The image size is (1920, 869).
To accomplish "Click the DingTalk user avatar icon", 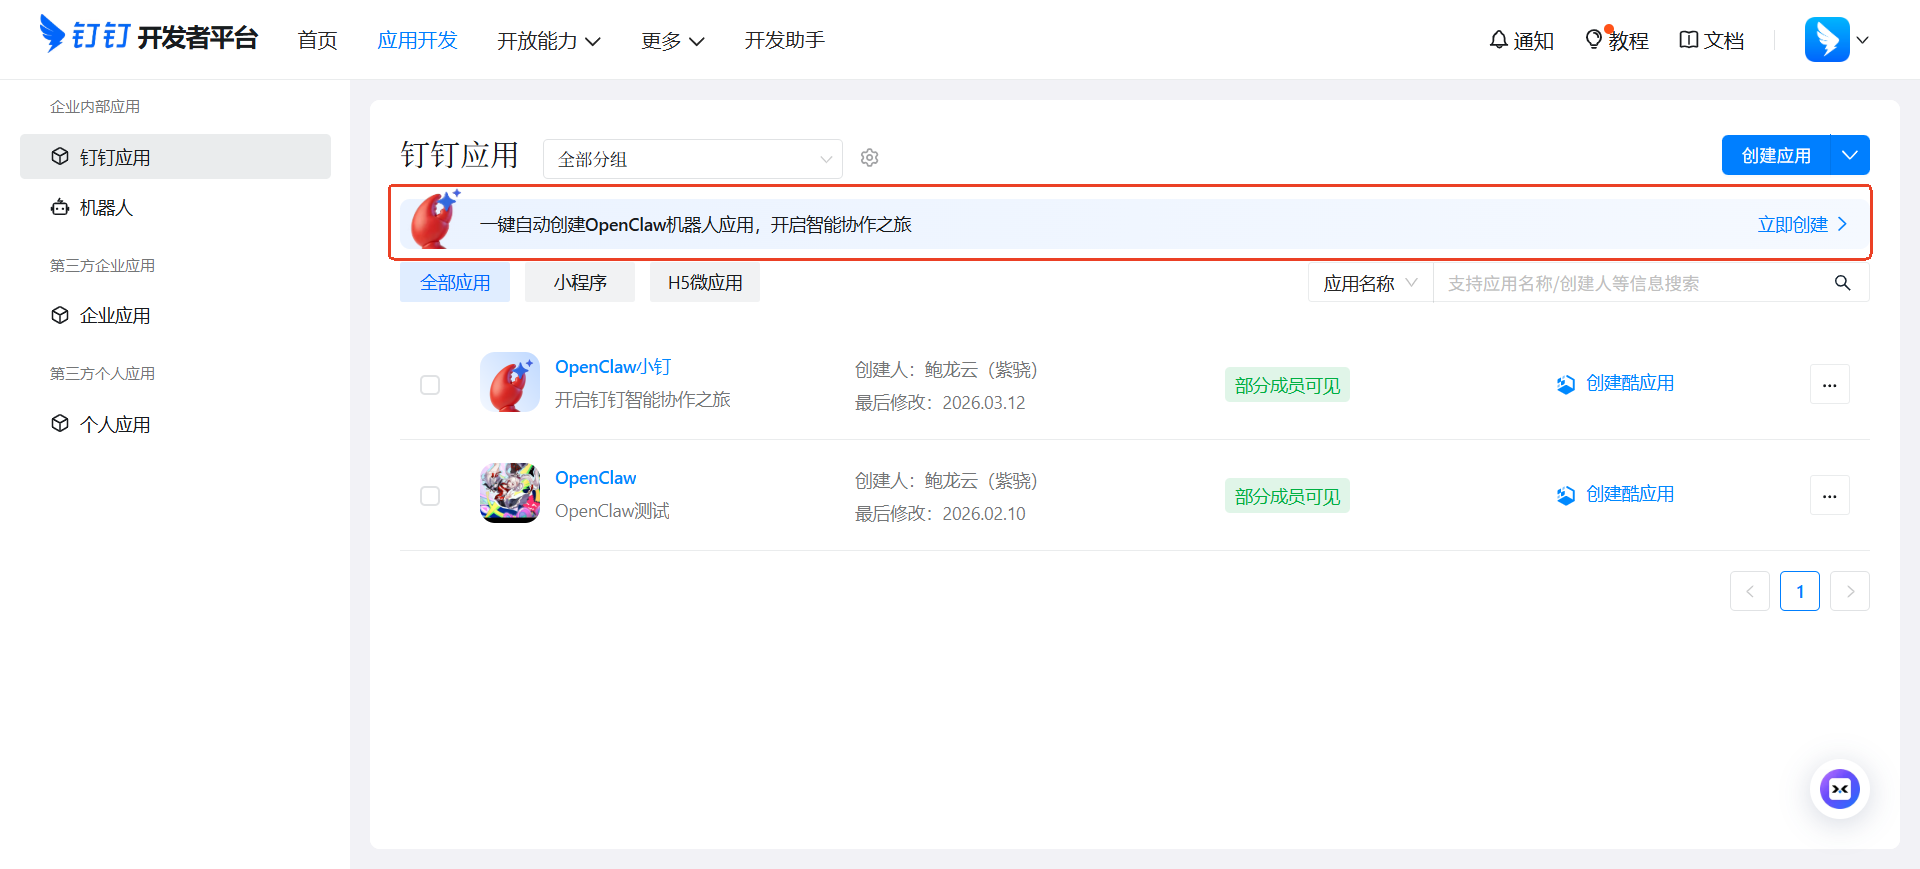I will pyautogui.click(x=1826, y=40).
